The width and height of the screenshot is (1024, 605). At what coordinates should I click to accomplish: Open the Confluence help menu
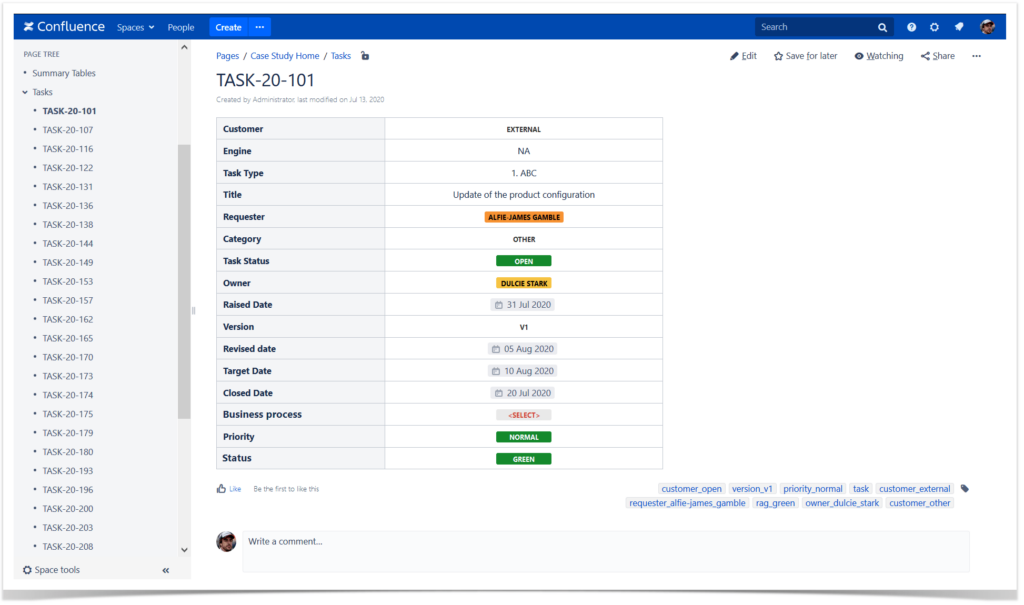pyautogui.click(x=911, y=27)
